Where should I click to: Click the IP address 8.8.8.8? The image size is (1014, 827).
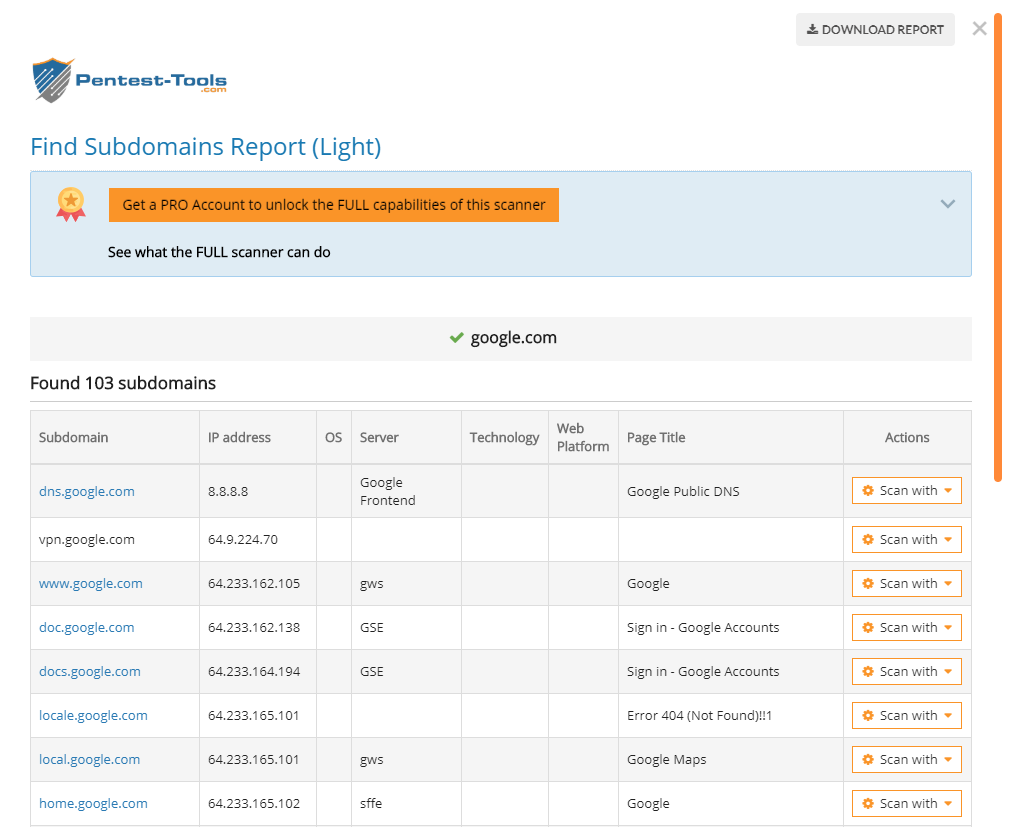click(x=228, y=491)
